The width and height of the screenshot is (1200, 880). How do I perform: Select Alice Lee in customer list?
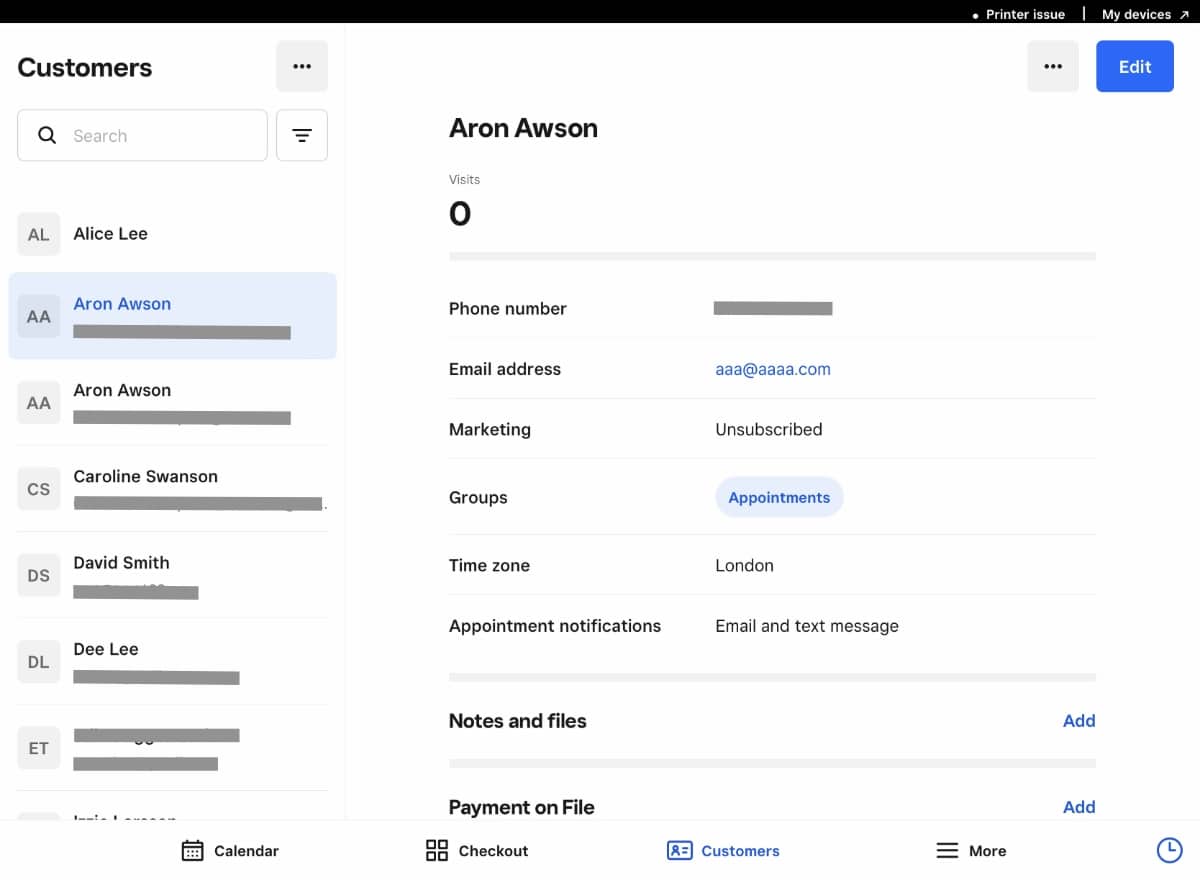[x=172, y=234]
